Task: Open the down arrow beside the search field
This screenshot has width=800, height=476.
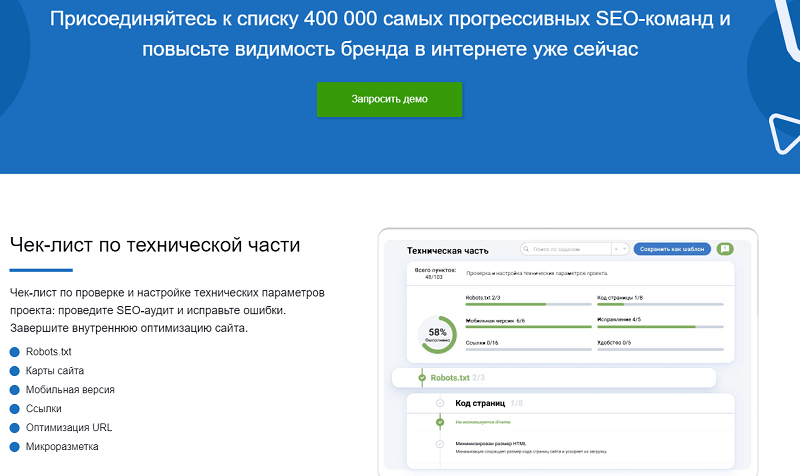Action: [x=624, y=249]
